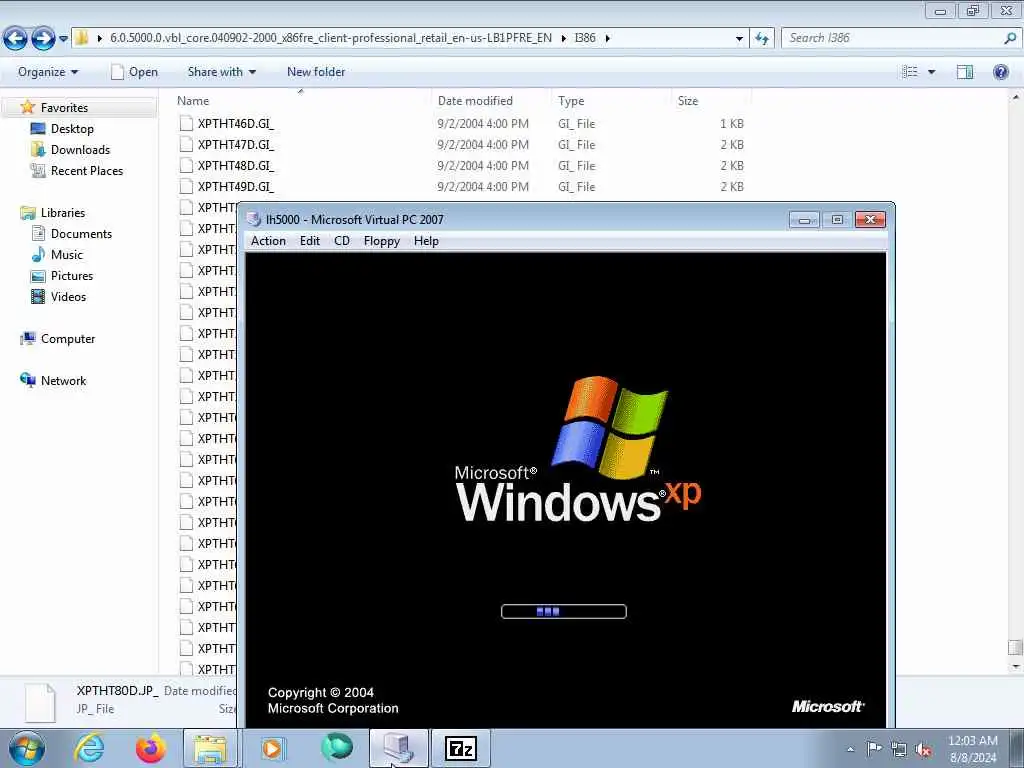Click network tray icon
The width and height of the screenshot is (1024, 768).
[x=899, y=749]
